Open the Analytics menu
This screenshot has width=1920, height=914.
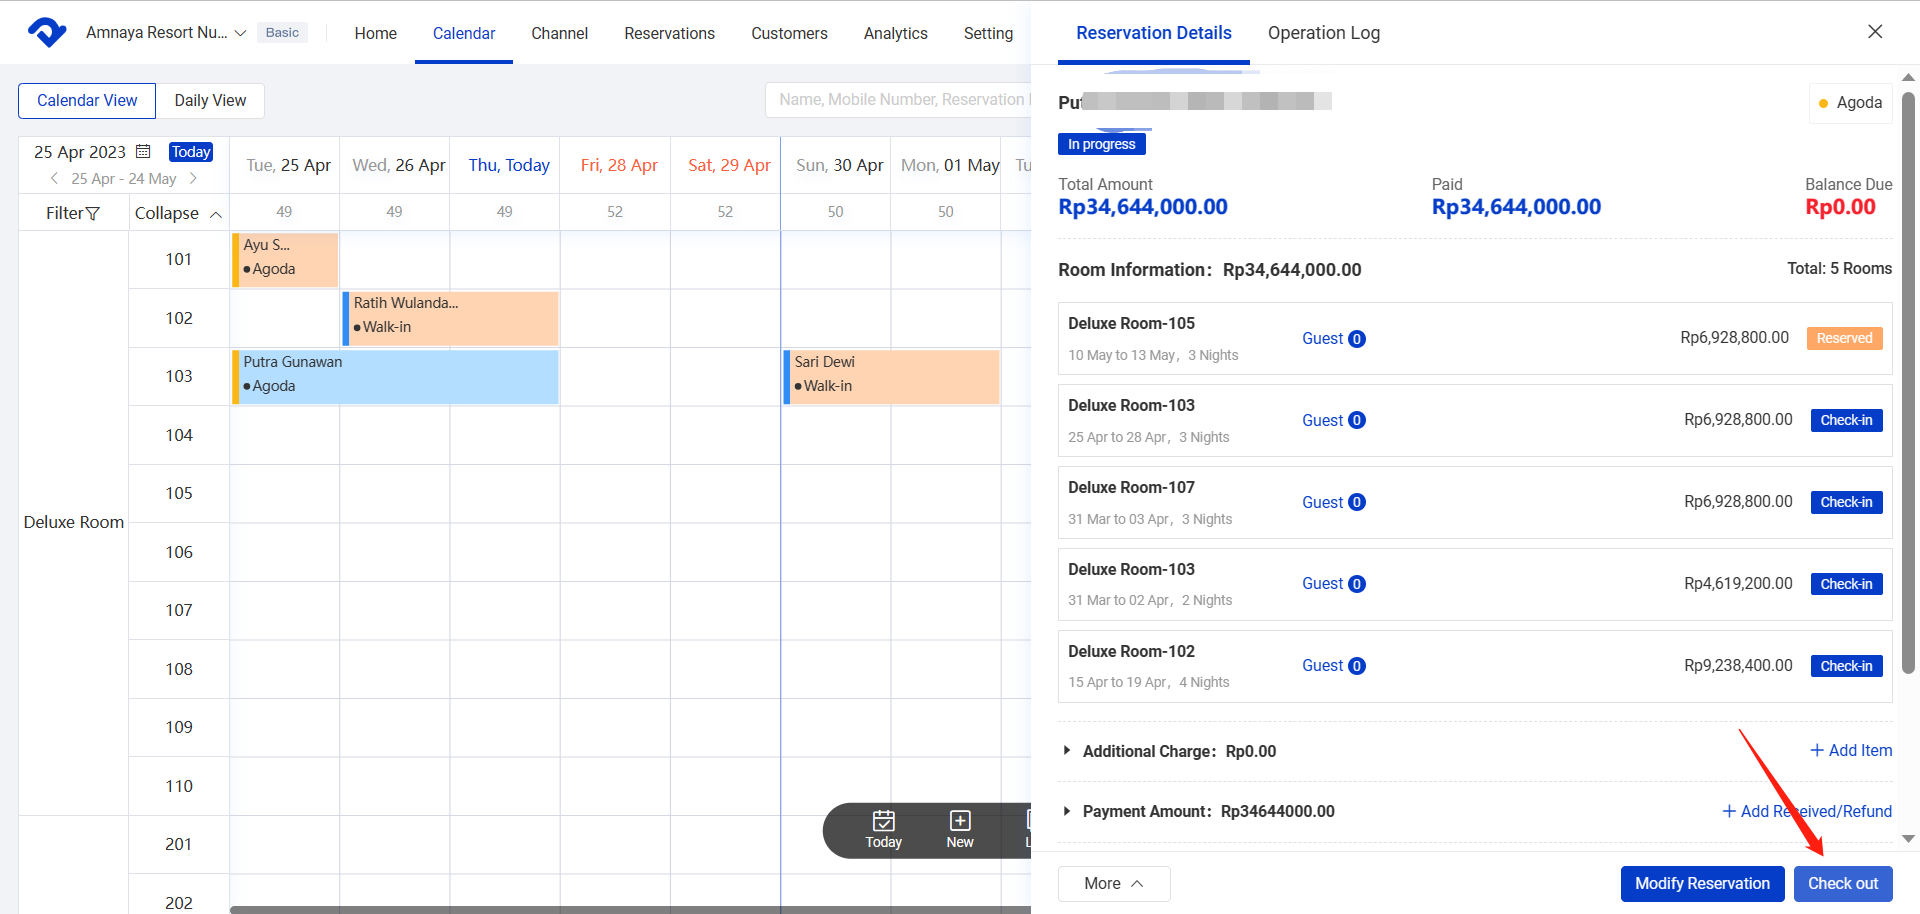(895, 34)
